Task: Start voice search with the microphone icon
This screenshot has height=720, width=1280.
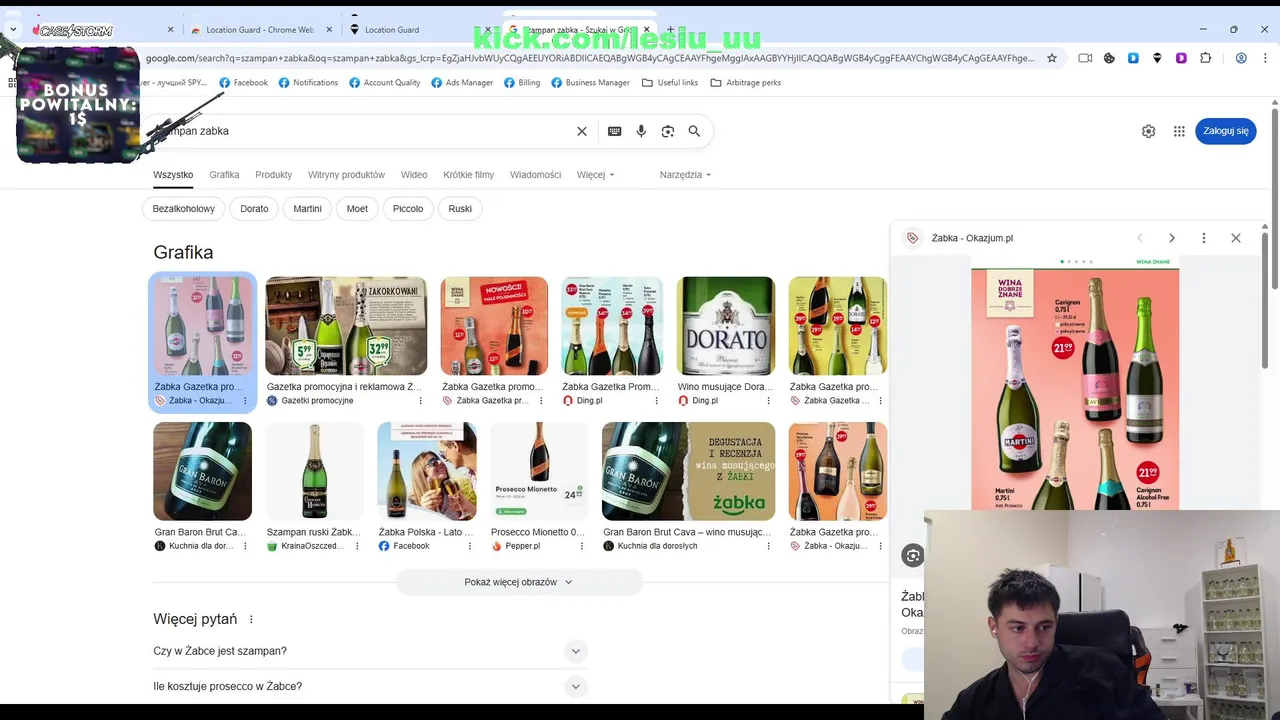Action: 641,131
